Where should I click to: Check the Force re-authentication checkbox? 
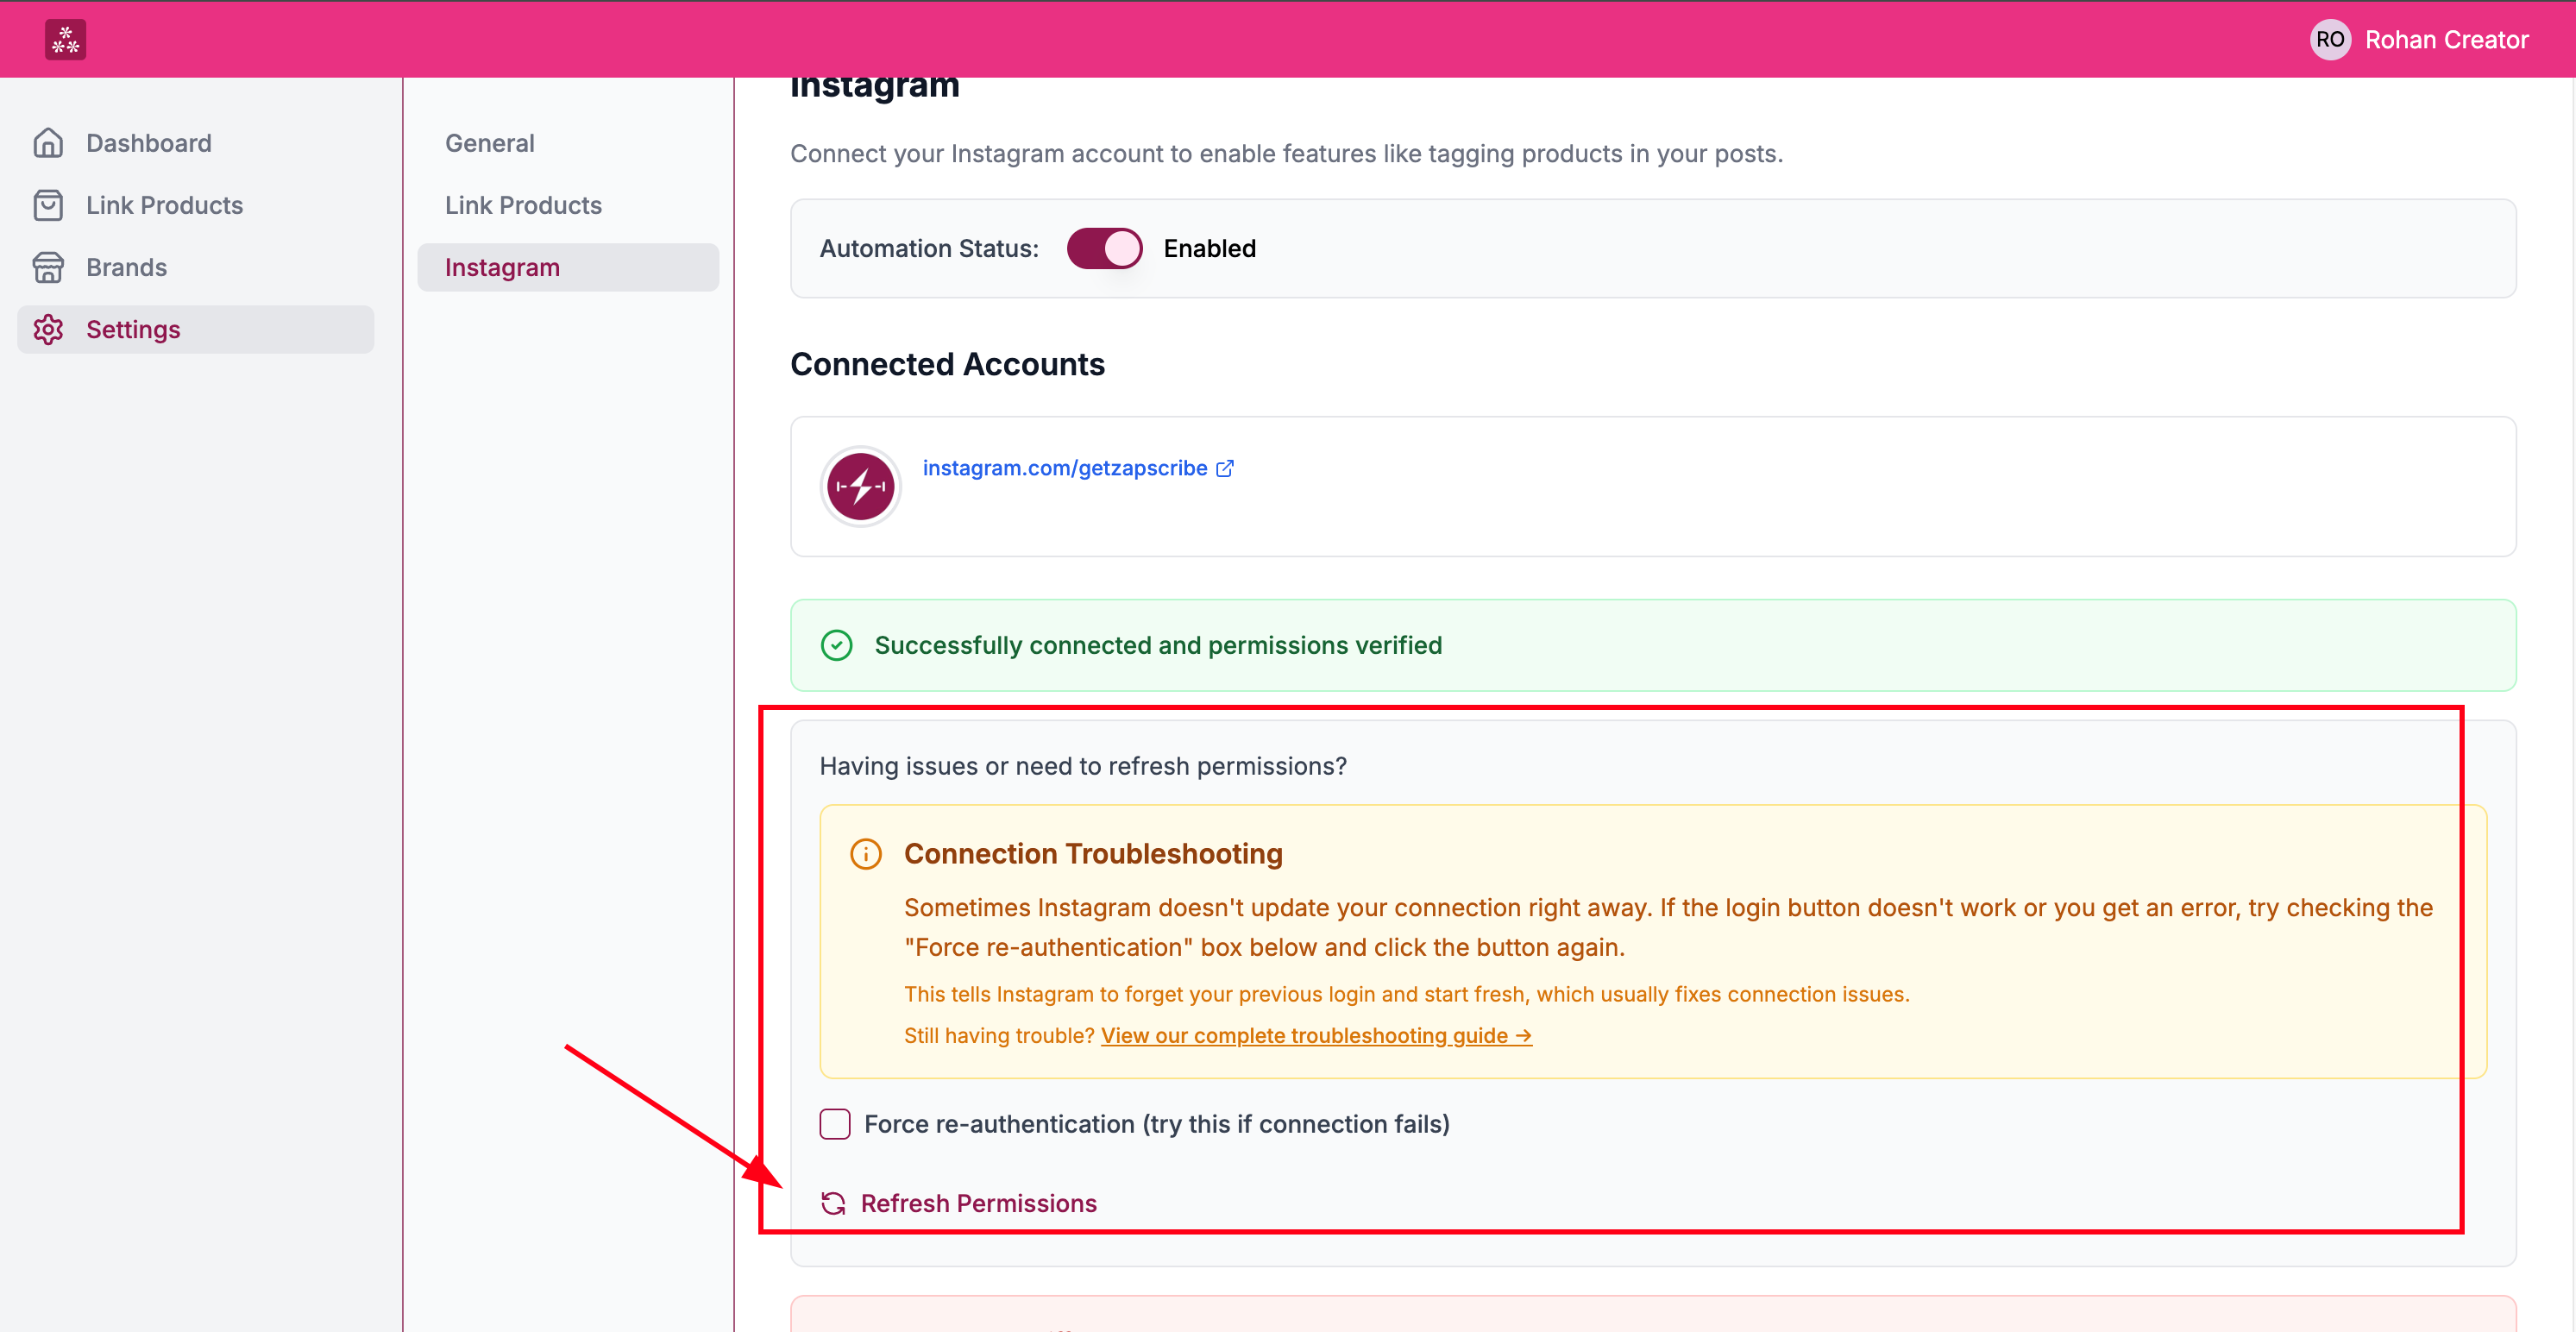click(x=835, y=1124)
